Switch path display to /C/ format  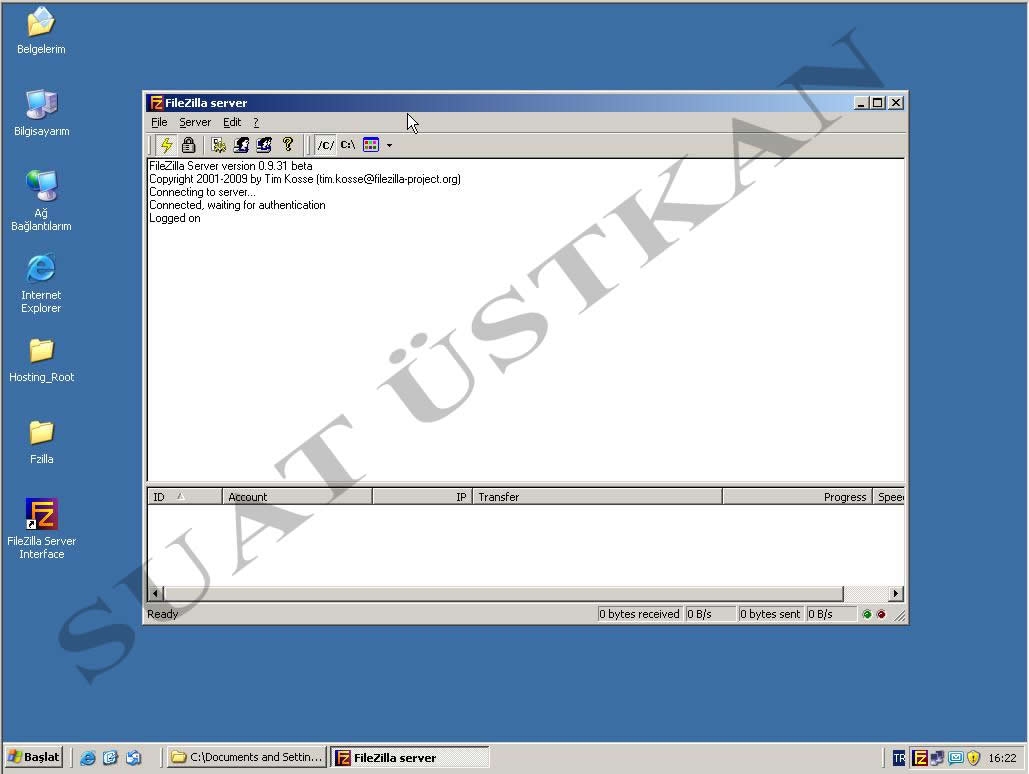pos(326,144)
